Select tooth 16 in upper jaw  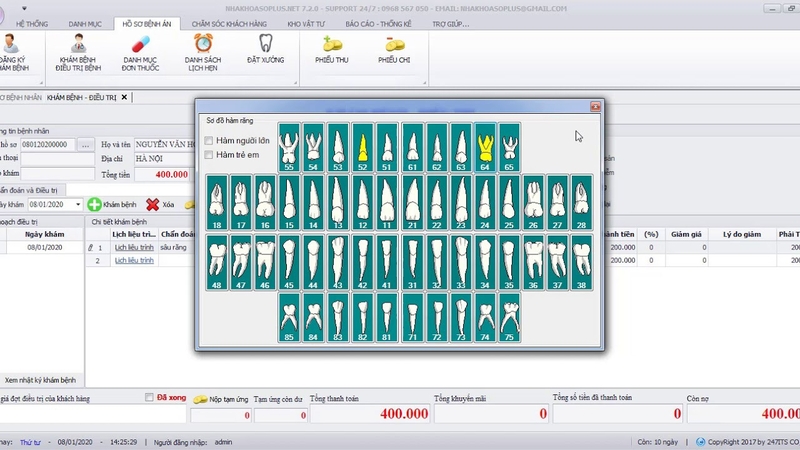pyautogui.click(x=265, y=203)
